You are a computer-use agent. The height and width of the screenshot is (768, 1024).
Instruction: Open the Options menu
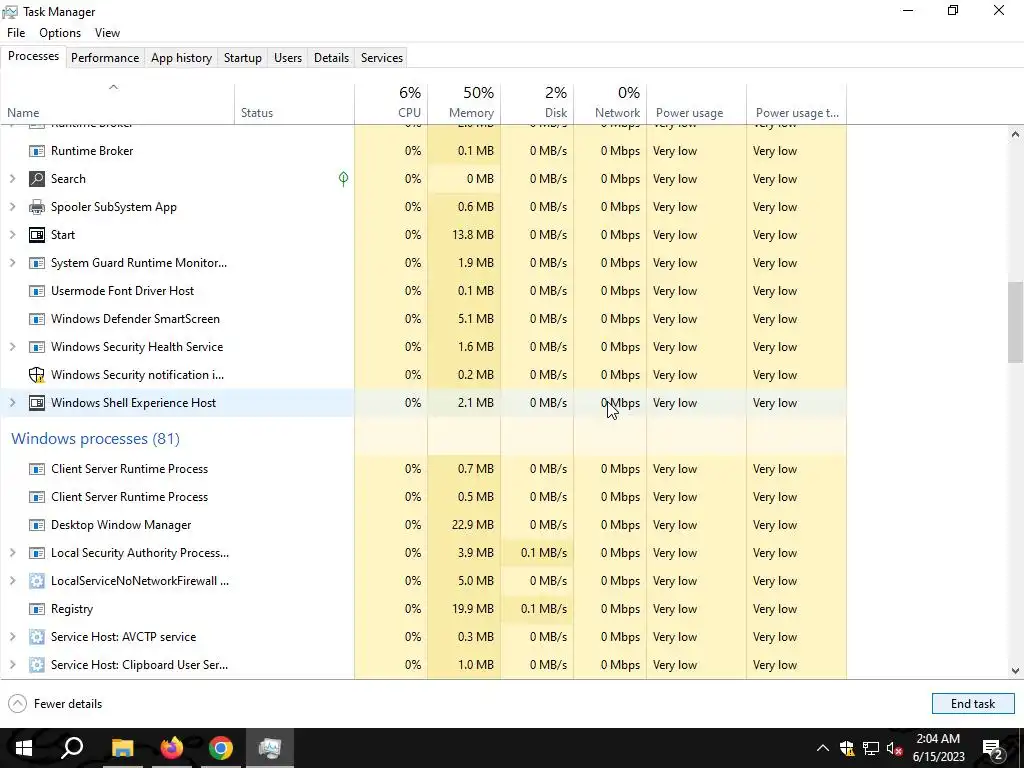pos(60,33)
